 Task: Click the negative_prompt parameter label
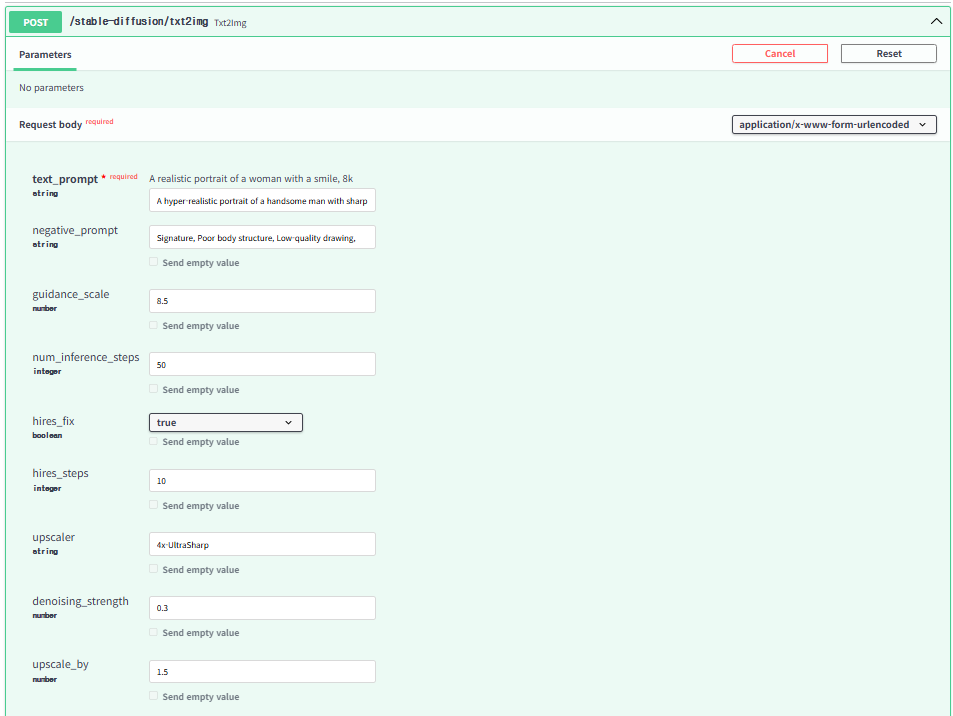tap(75, 230)
